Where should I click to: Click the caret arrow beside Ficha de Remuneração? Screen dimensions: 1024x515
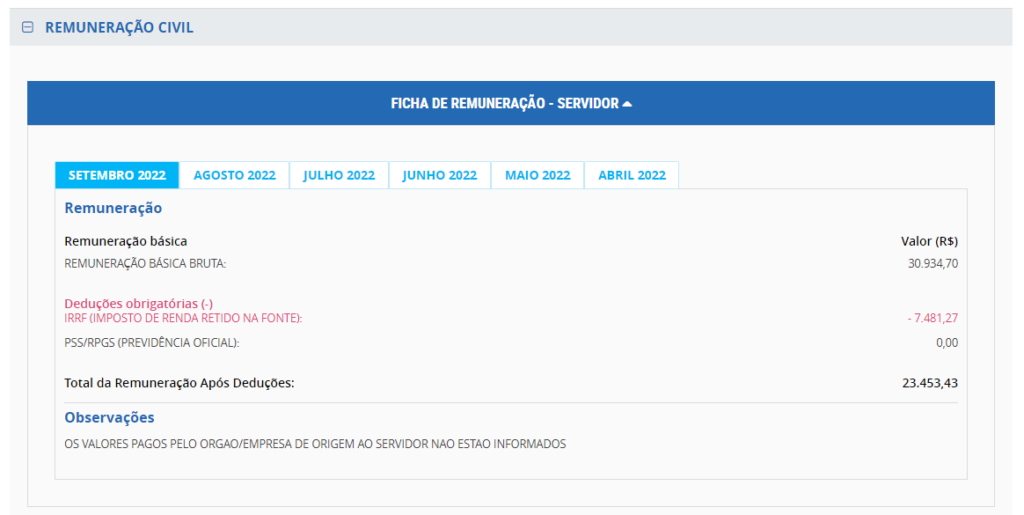pyautogui.click(x=627, y=104)
